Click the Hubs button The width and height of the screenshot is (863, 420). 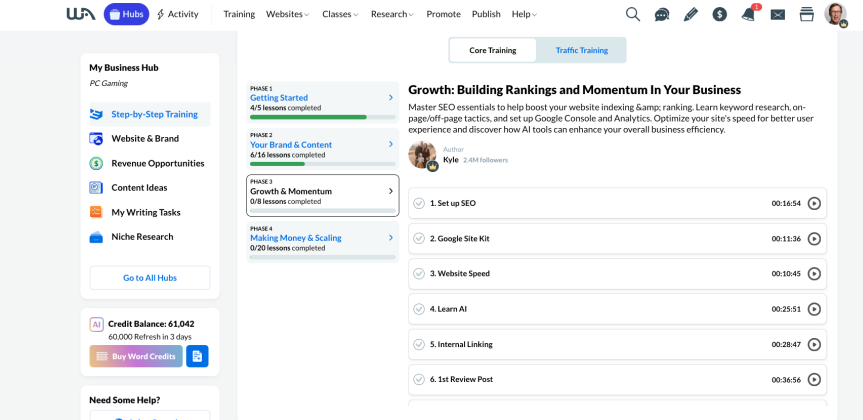tap(126, 14)
